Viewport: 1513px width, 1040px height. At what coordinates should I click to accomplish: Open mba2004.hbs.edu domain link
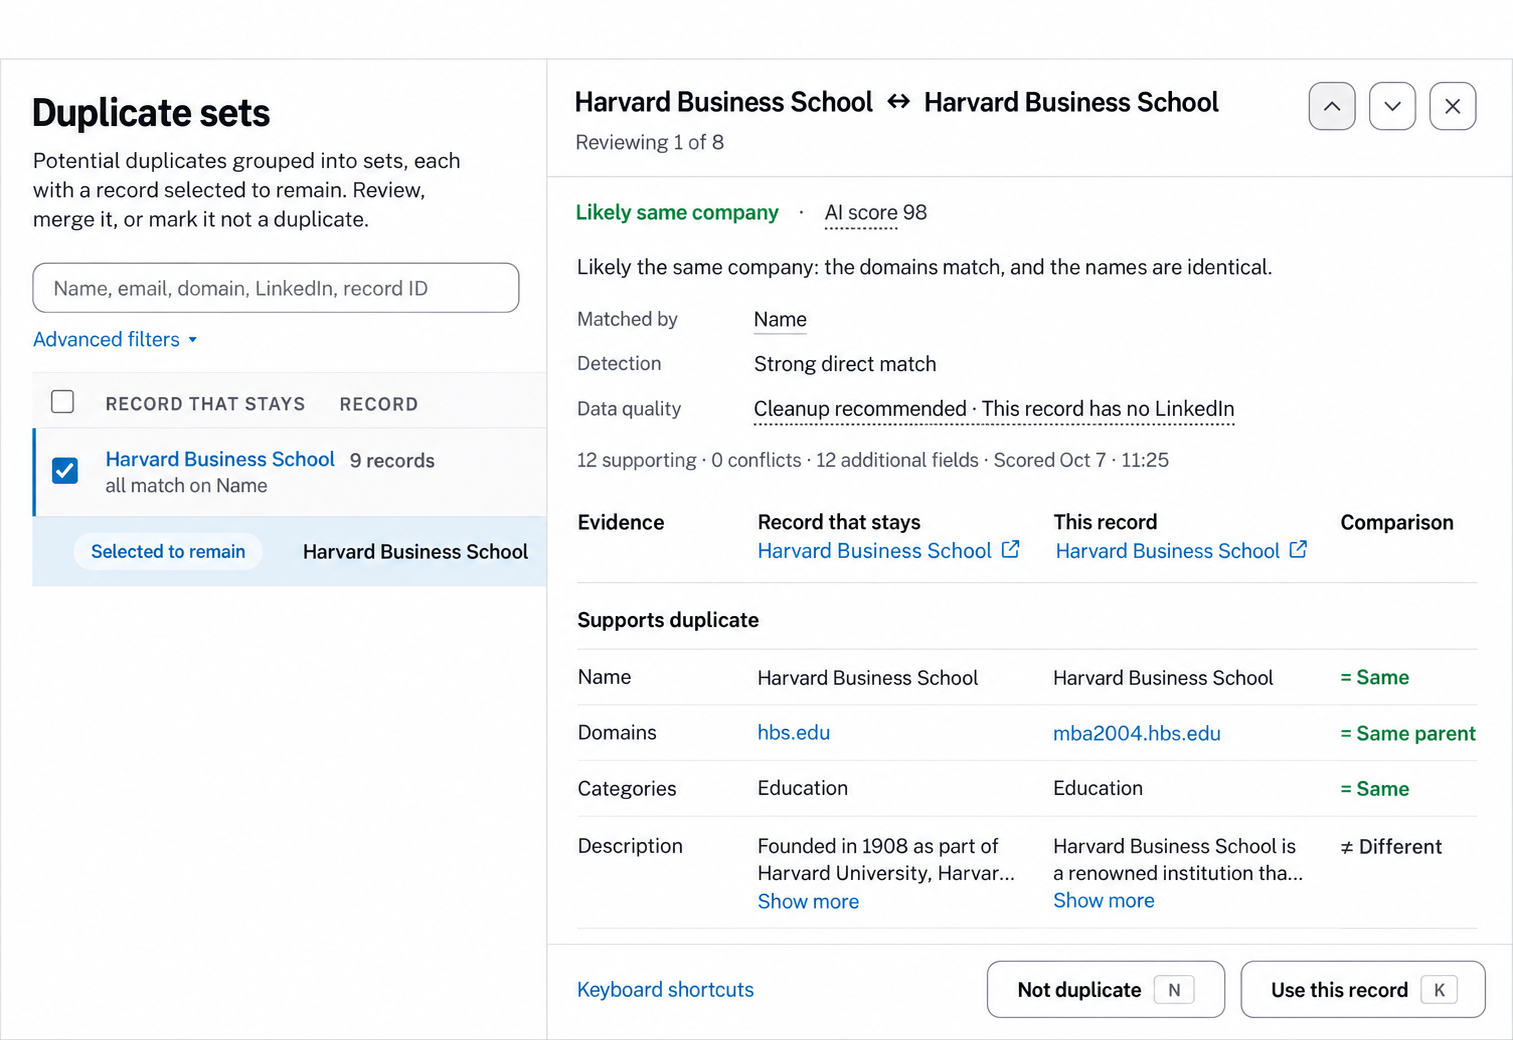coord(1137,733)
